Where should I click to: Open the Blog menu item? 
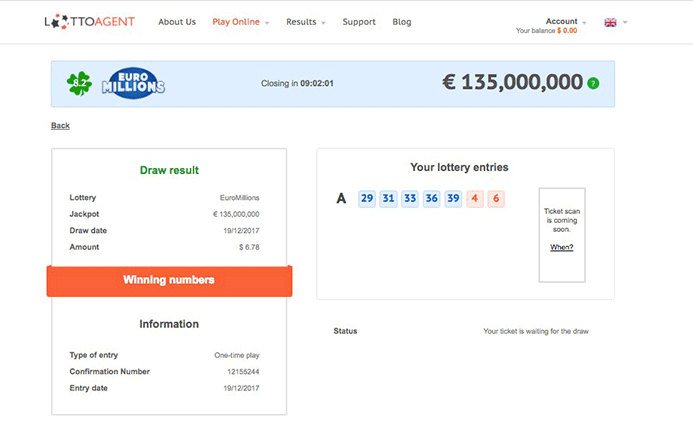click(402, 22)
